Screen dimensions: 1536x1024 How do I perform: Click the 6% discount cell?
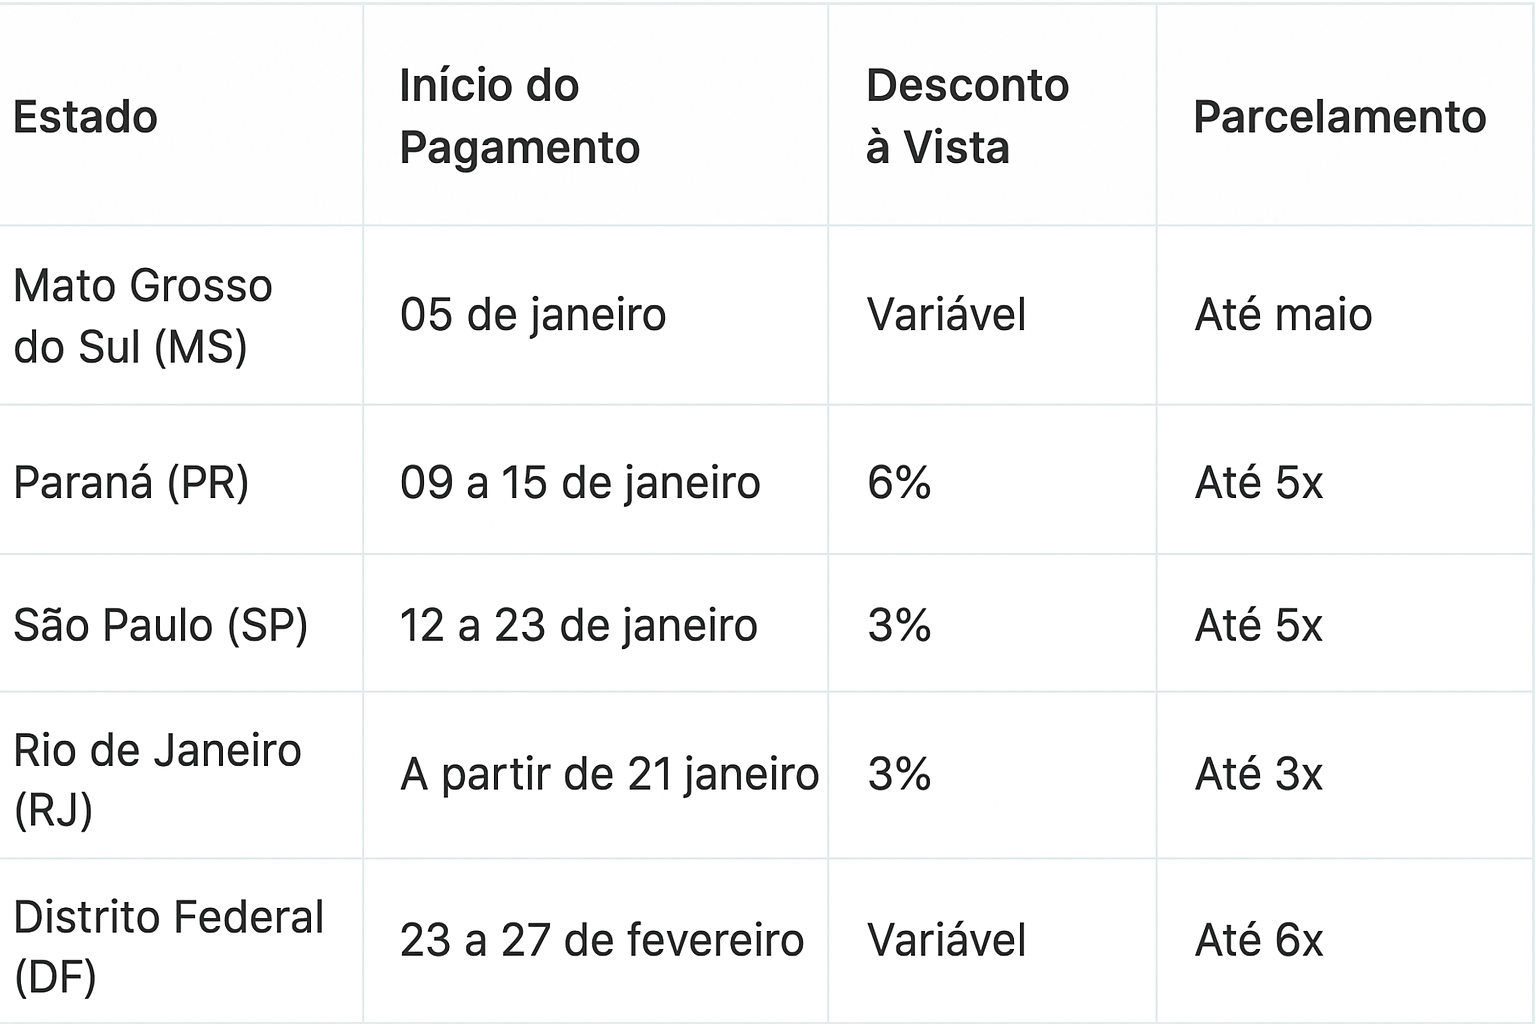[x=899, y=483]
